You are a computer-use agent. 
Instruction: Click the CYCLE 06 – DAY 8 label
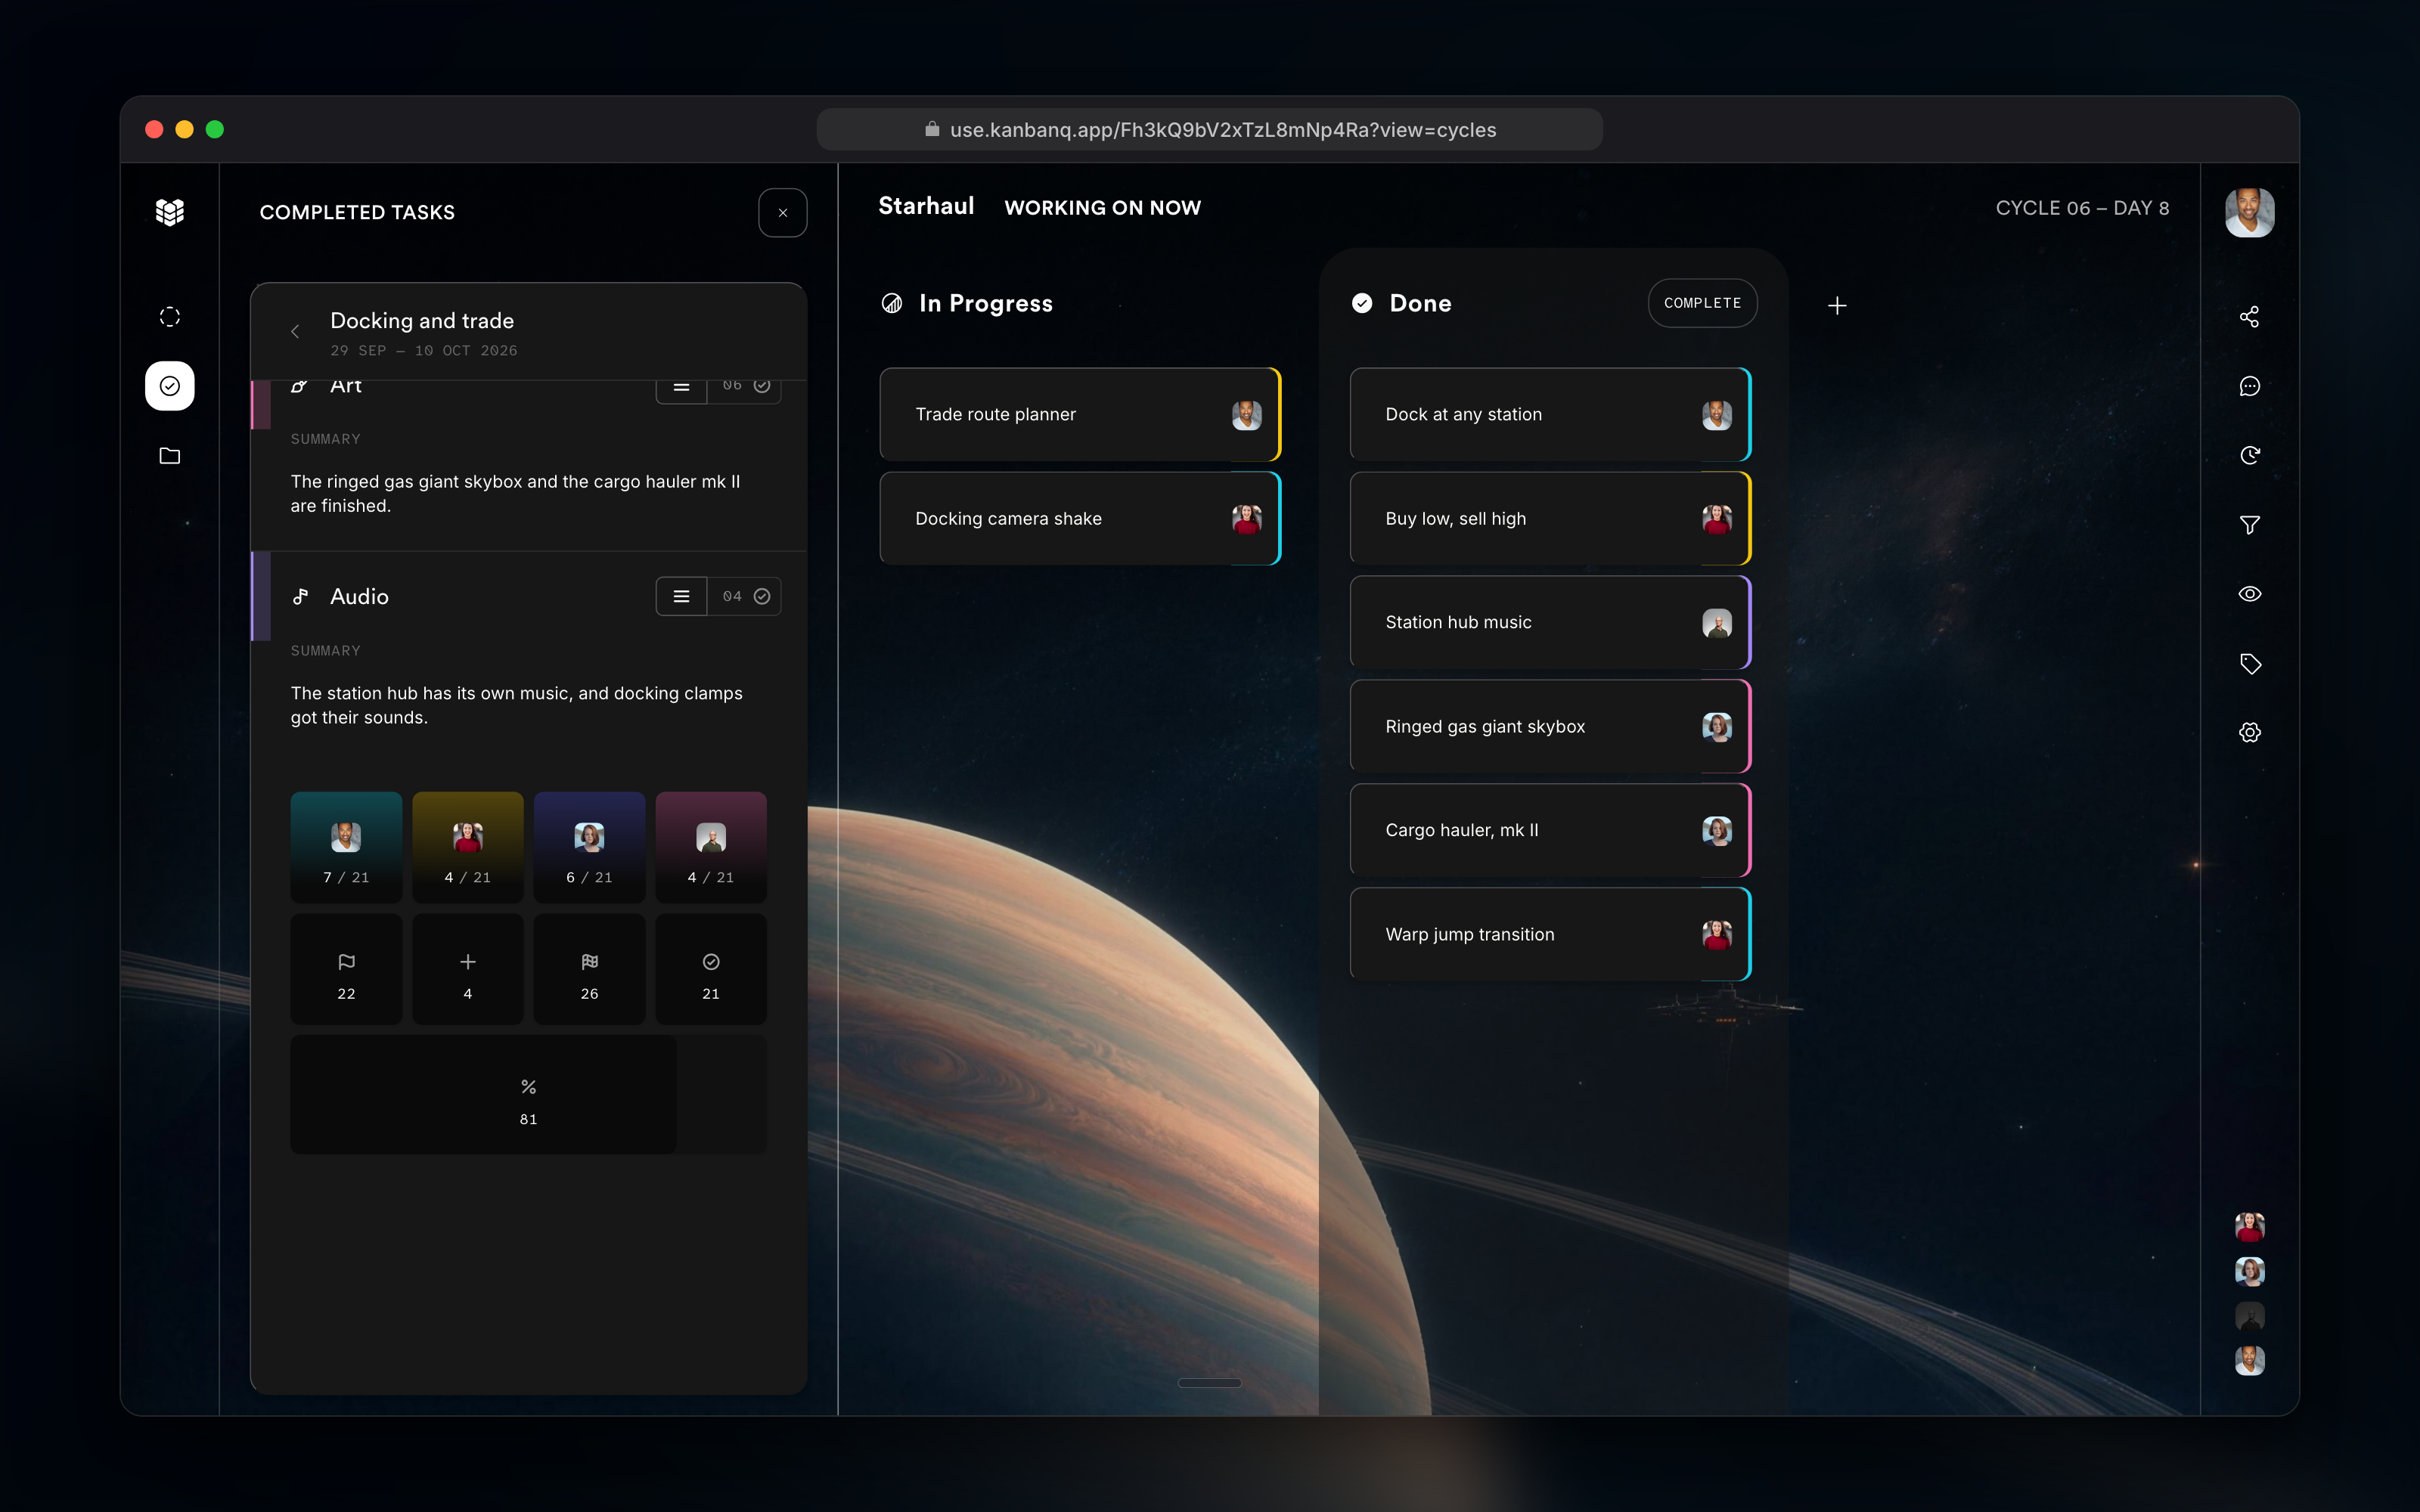coord(2082,208)
